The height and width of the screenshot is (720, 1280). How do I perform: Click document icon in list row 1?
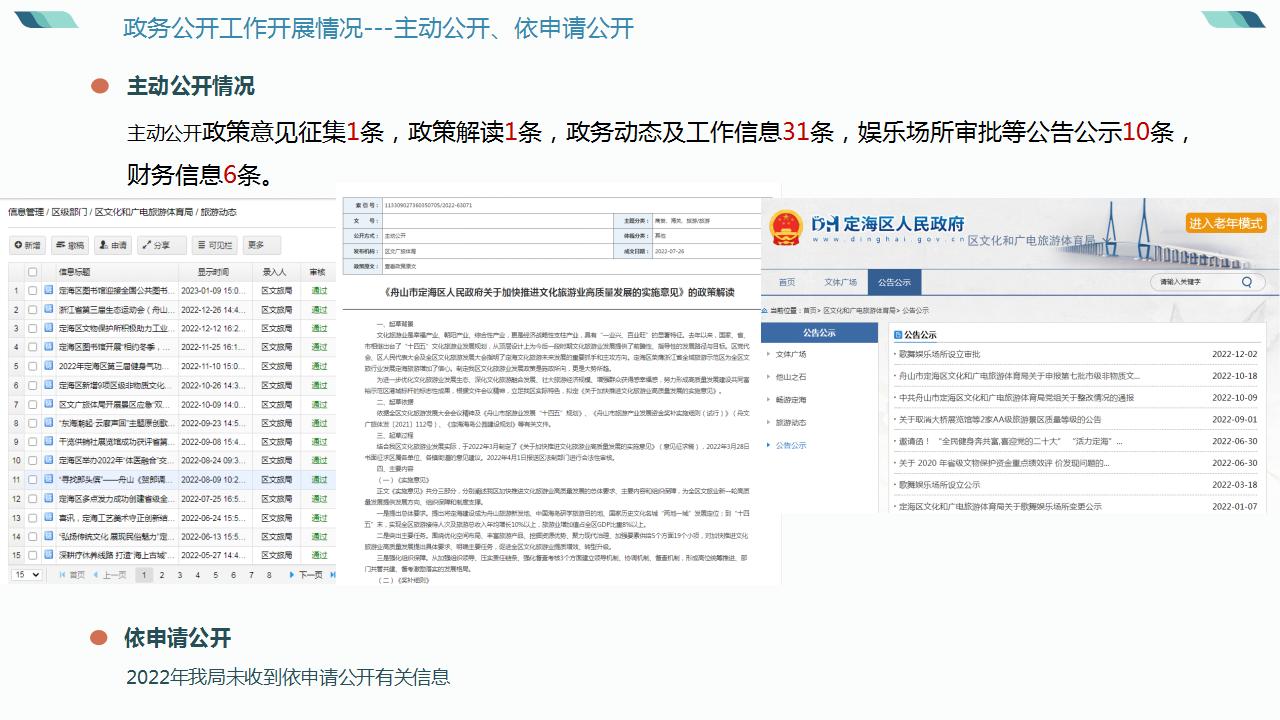point(48,291)
